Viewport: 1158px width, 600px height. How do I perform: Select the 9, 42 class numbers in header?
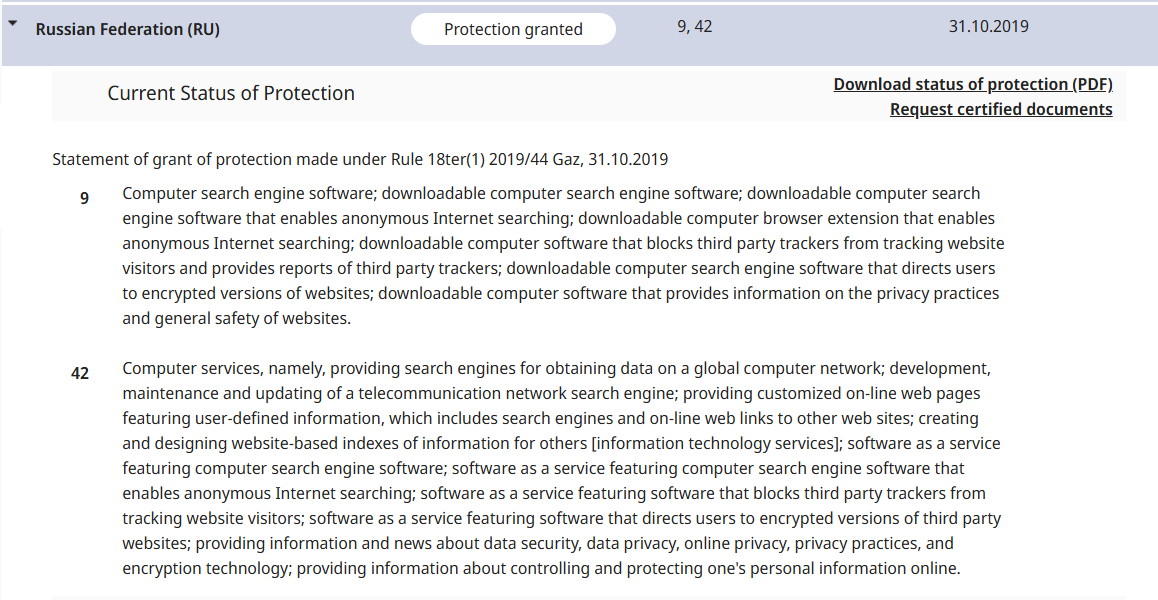(694, 27)
